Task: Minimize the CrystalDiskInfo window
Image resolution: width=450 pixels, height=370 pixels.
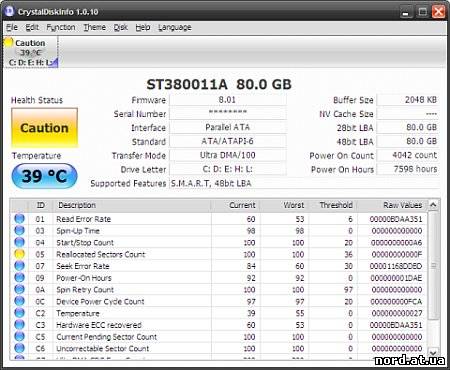Action: pyautogui.click(x=406, y=12)
